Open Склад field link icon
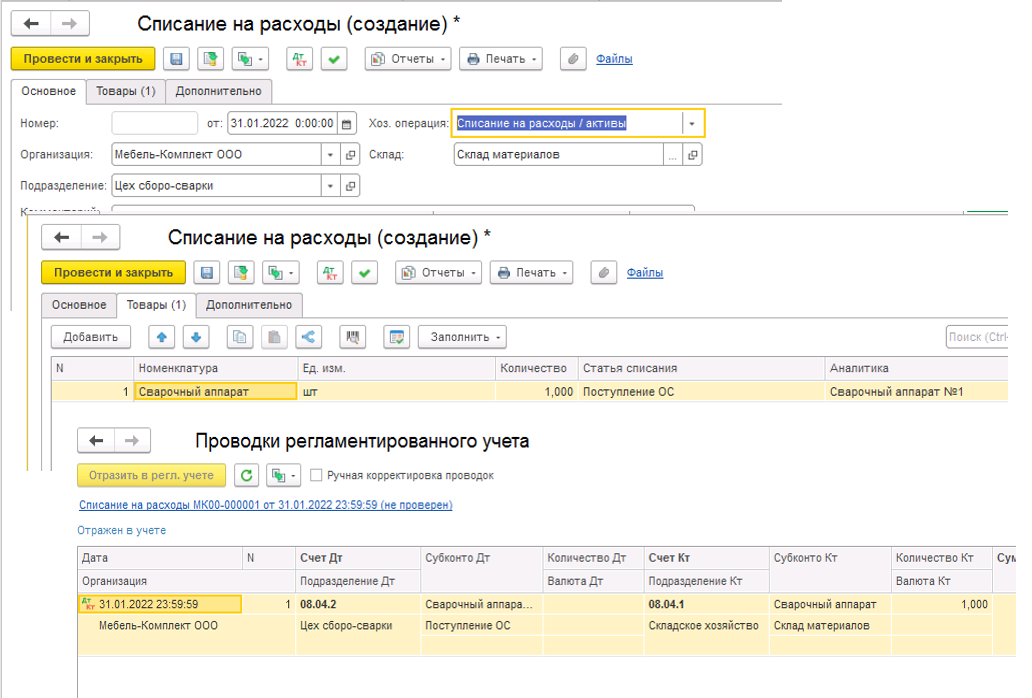Viewport: 1032px width, 698px height. coord(693,155)
